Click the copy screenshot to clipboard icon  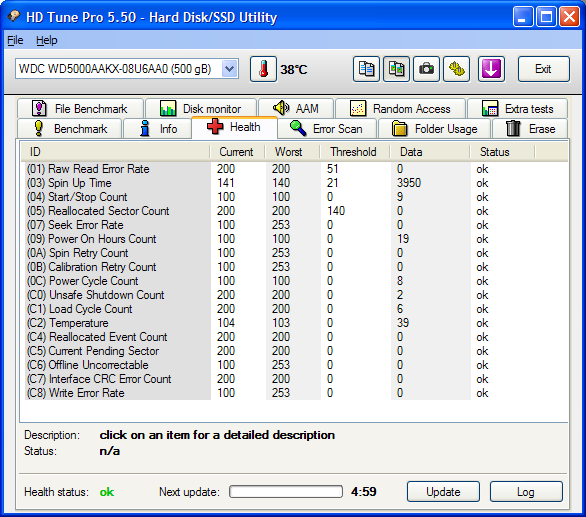pyautogui.click(x=396, y=69)
